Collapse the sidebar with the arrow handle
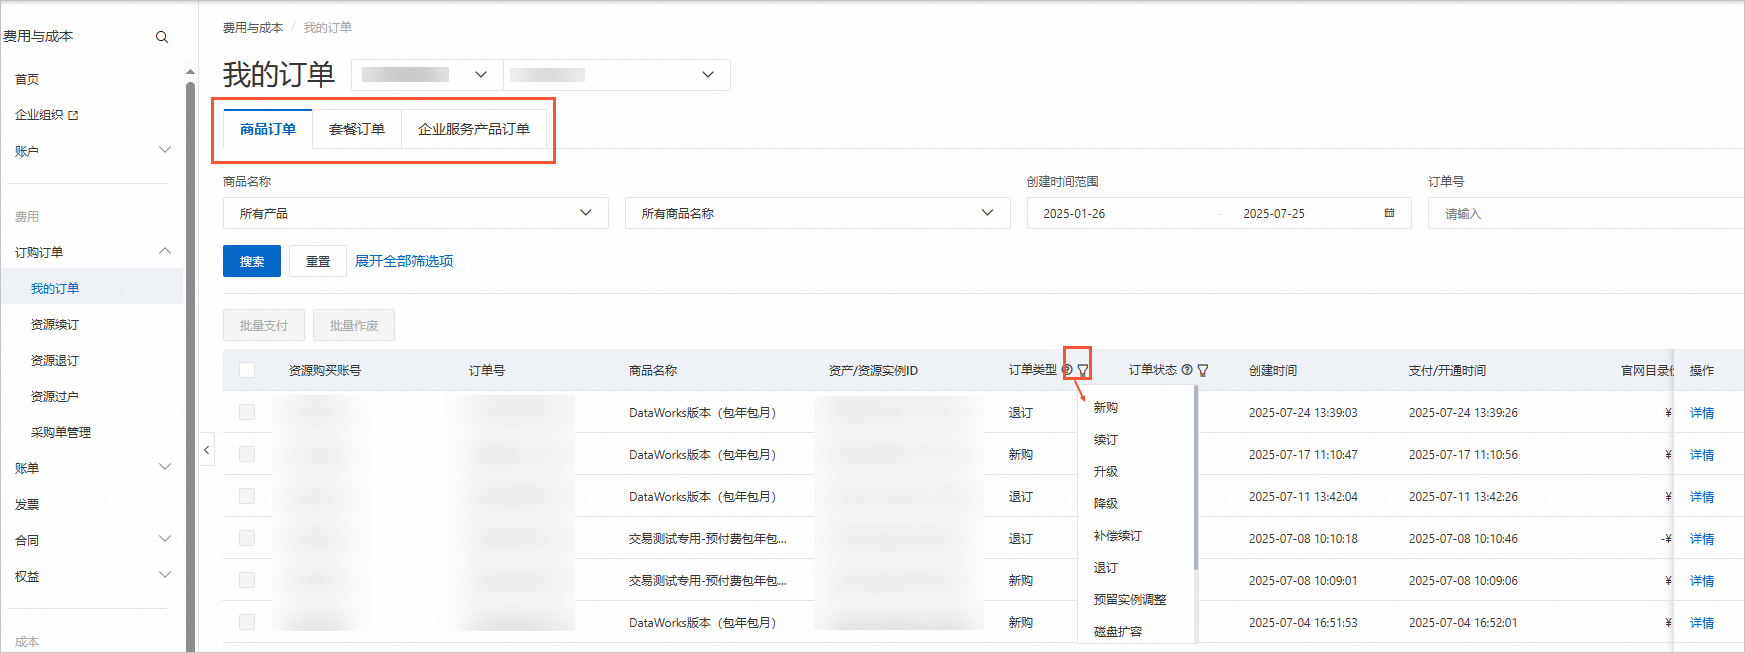This screenshot has height=653, width=1745. [207, 450]
